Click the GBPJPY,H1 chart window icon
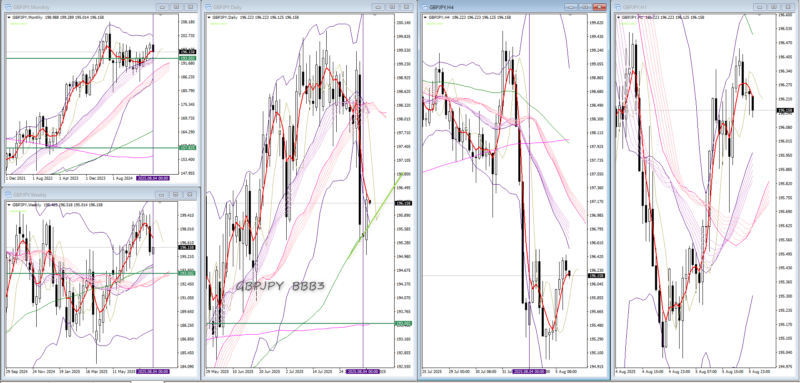Screen dimensions: 800x383 618,7
